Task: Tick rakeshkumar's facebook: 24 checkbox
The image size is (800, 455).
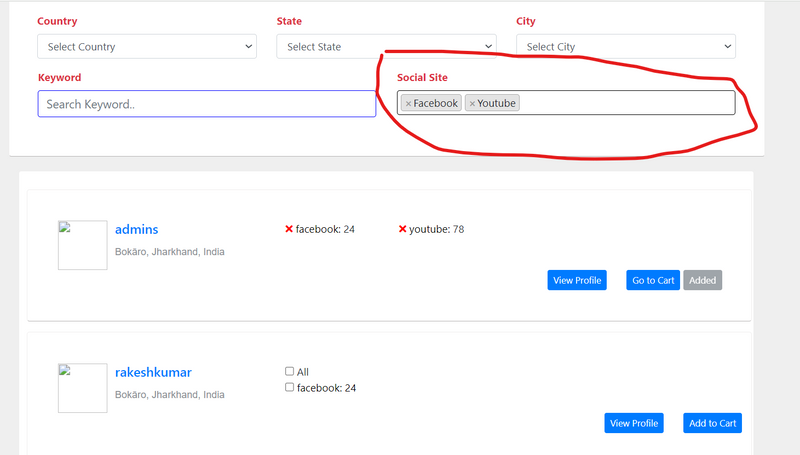Action: (290, 388)
